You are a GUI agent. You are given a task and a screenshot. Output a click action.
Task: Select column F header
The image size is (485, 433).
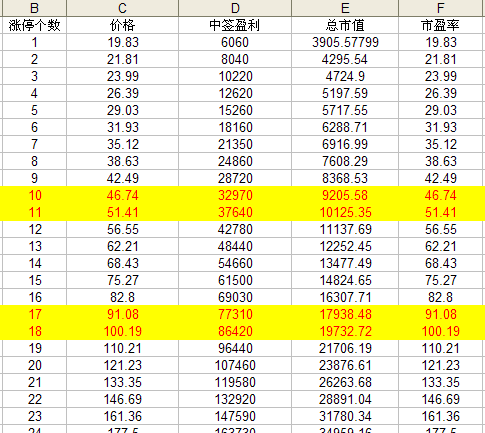click(x=441, y=8)
